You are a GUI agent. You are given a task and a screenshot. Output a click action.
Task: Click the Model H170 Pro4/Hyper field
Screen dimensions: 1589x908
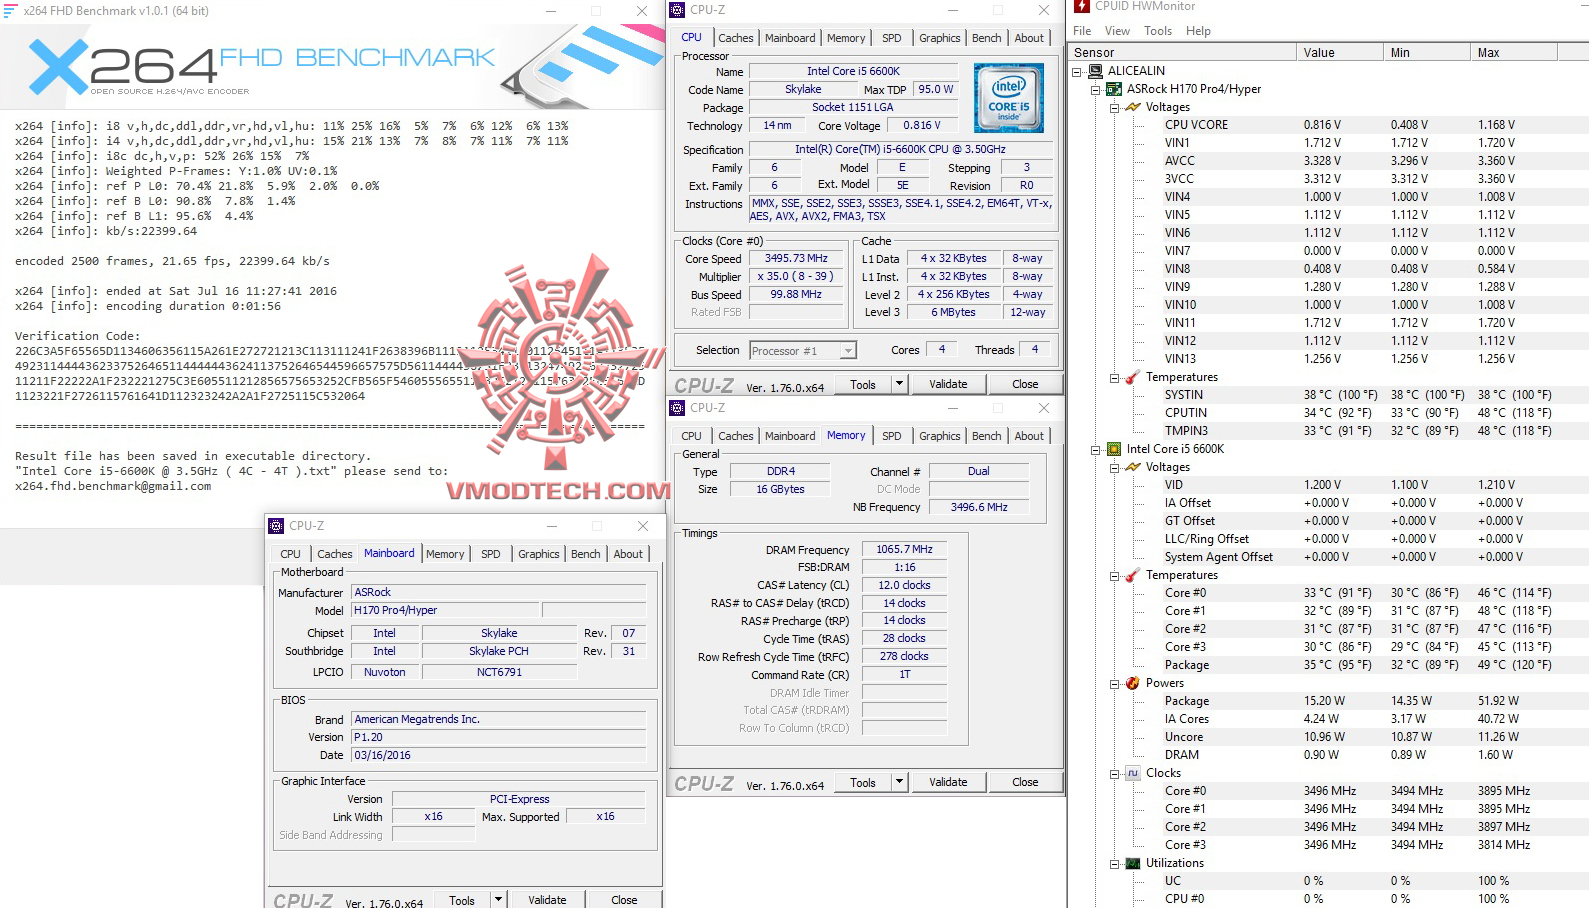pos(445,610)
